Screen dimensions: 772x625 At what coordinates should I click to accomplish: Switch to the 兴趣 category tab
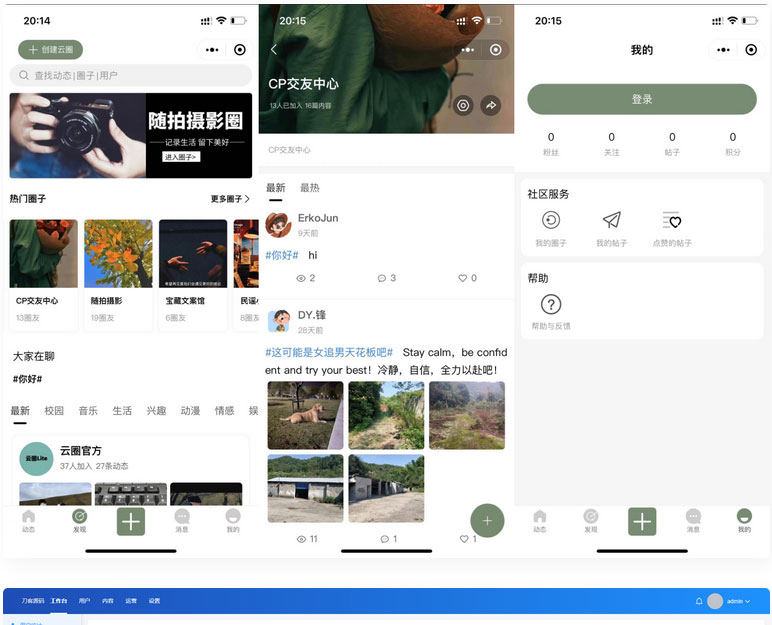[156, 410]
